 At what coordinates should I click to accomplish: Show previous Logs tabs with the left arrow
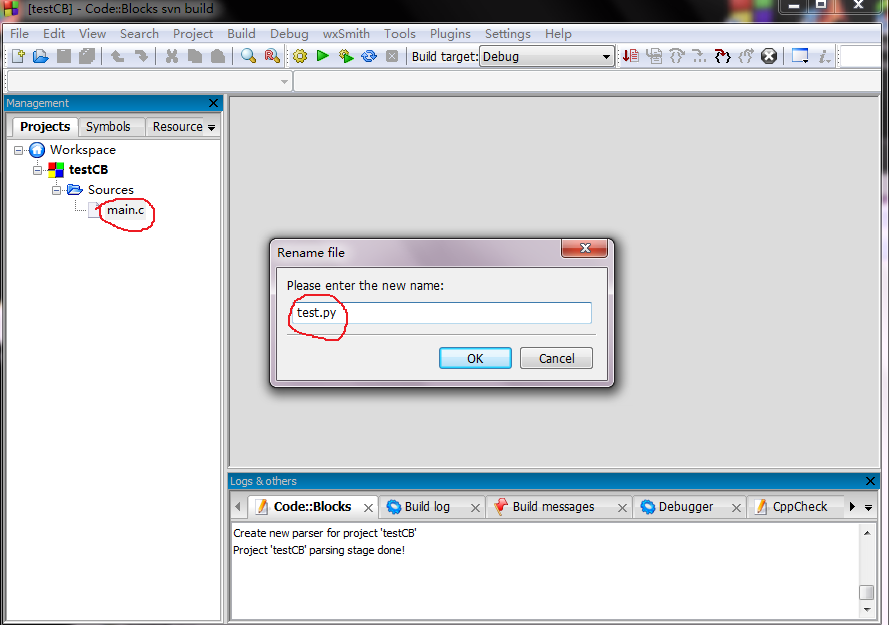click(238, 506)
